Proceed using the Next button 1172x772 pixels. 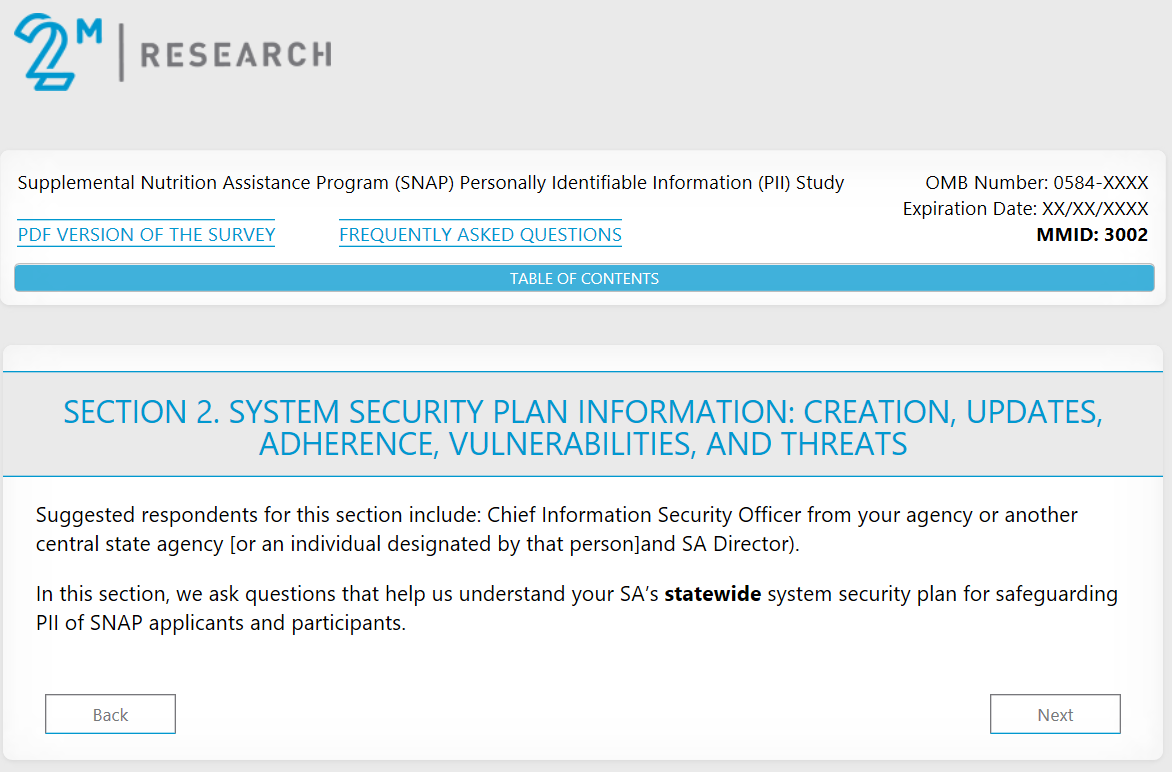tap(1055, 714)
